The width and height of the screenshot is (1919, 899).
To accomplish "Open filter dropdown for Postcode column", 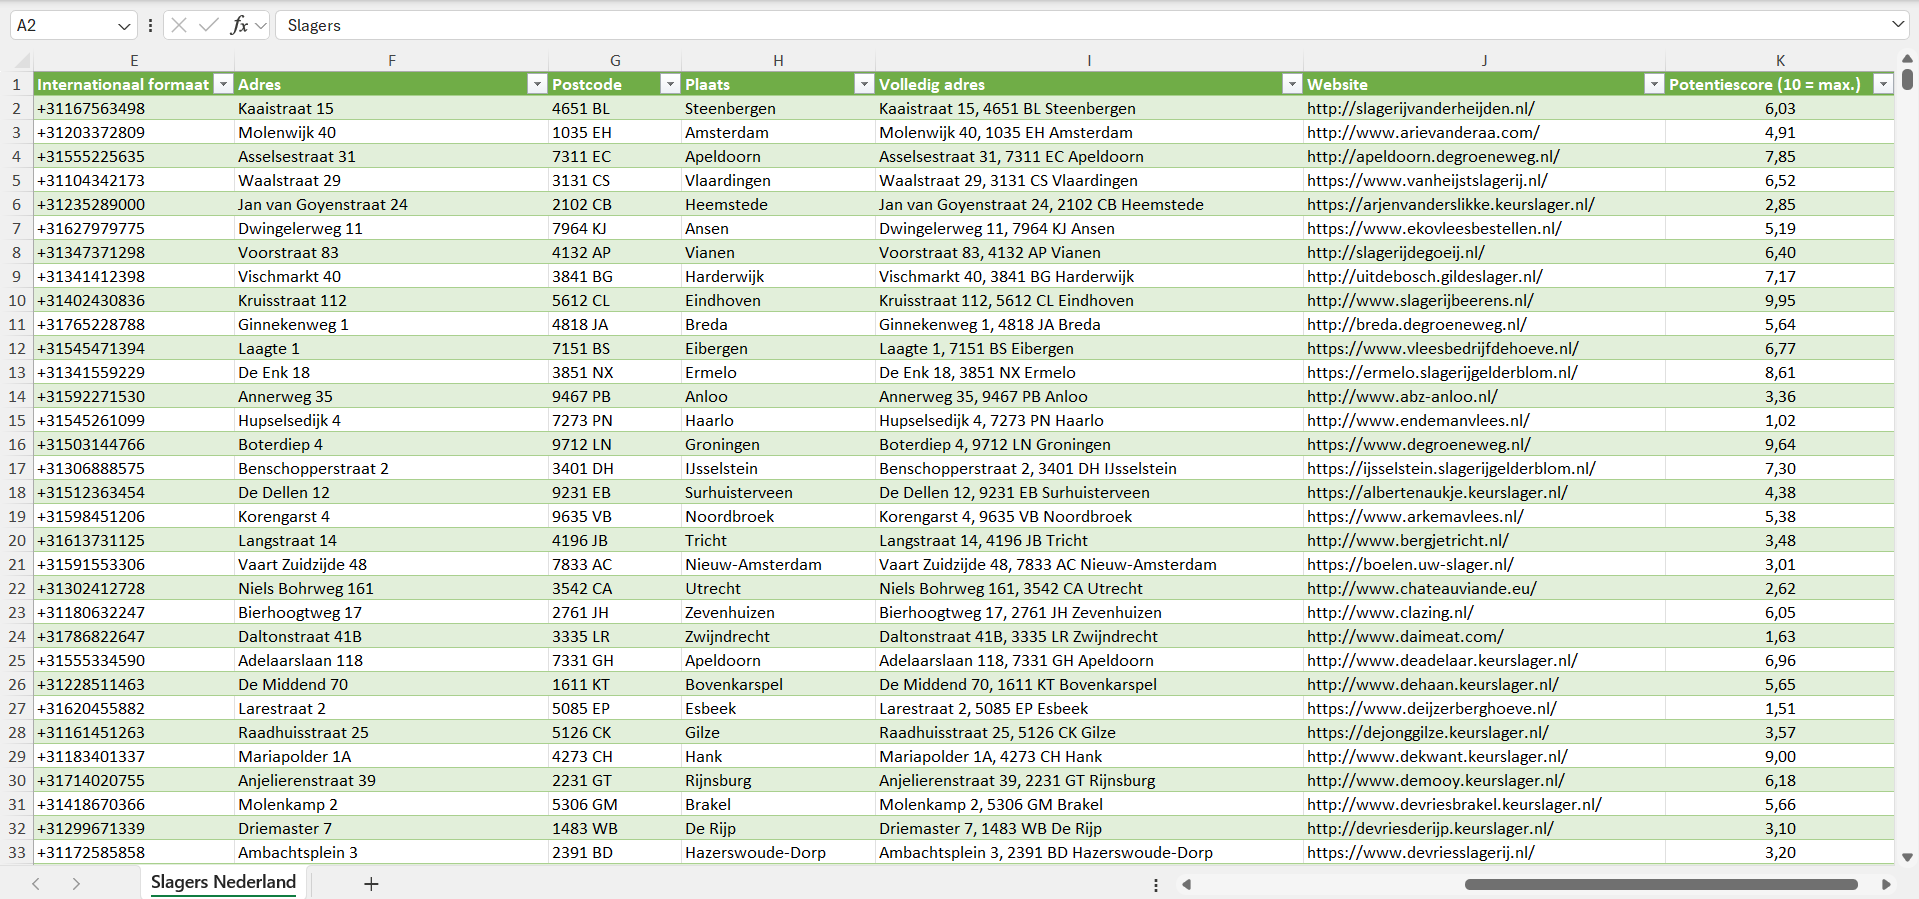I will tap(670, 85).
